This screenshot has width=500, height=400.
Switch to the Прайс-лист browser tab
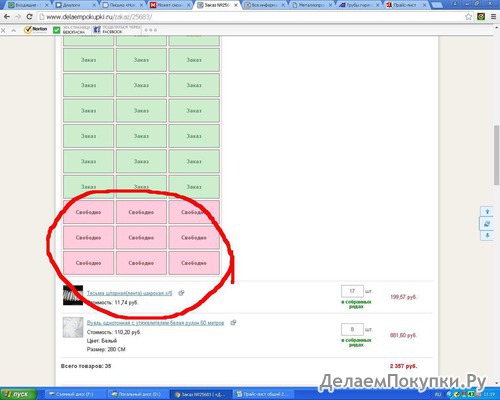point(406,5)
